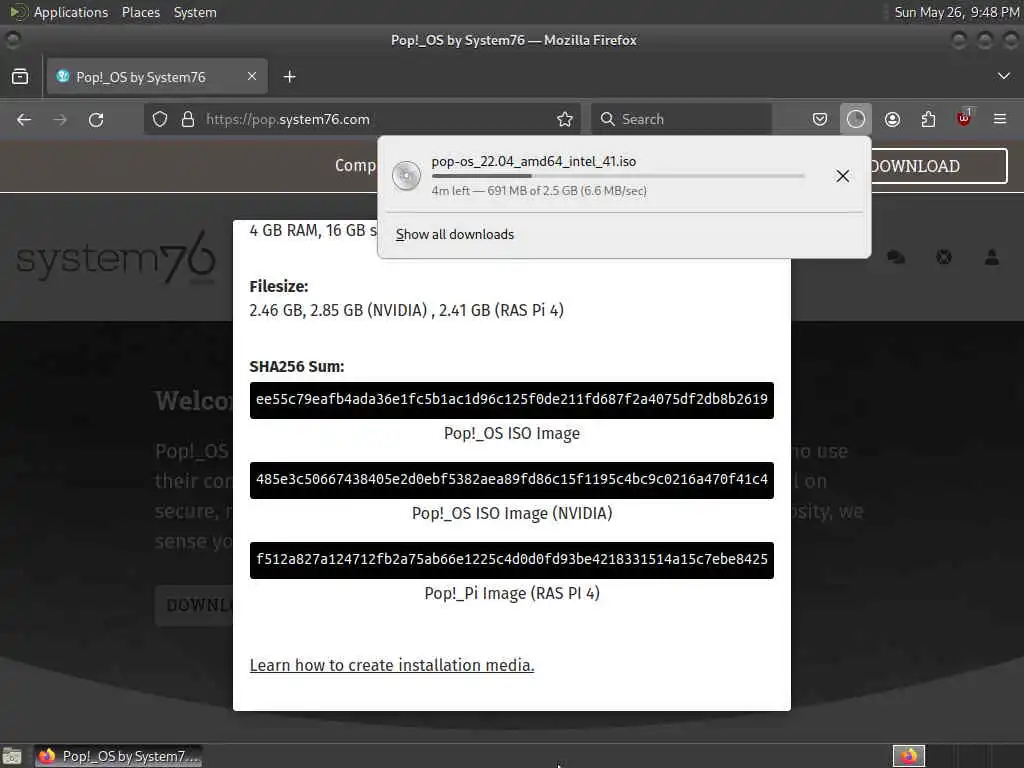Open a new tab with plus

click(x=289, y=77)
